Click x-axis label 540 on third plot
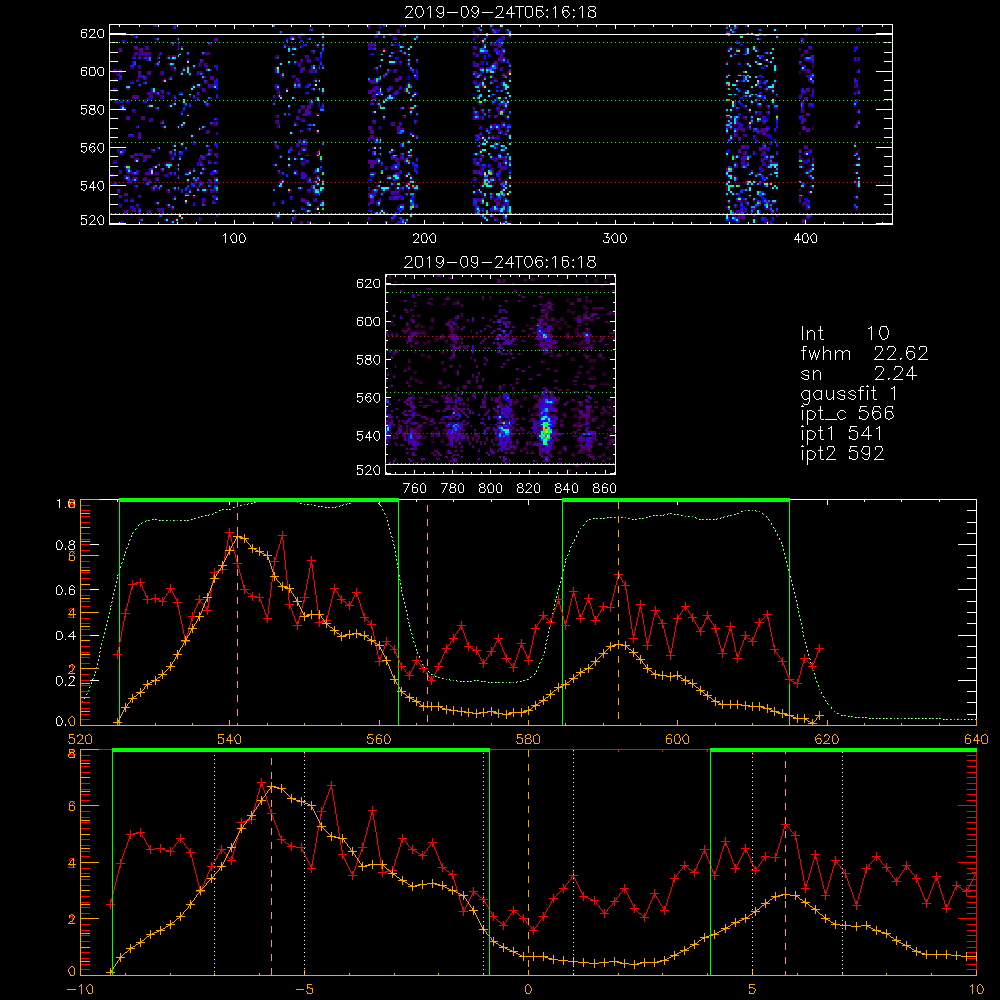Viewport: 1000px width, 1000px height. (x=230, y=740)
